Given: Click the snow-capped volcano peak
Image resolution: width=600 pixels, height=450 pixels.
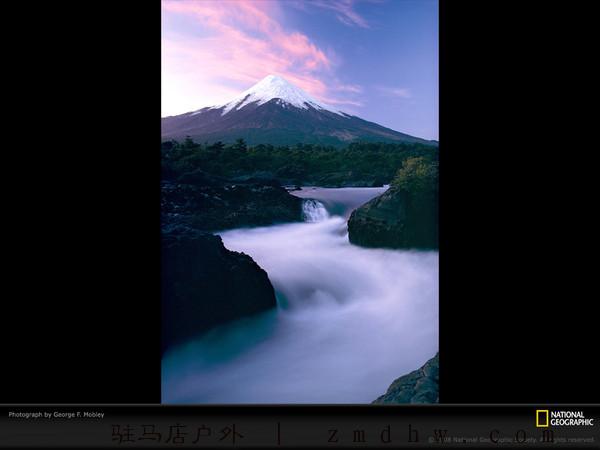Looking at the screenshot, I should 274,91.
